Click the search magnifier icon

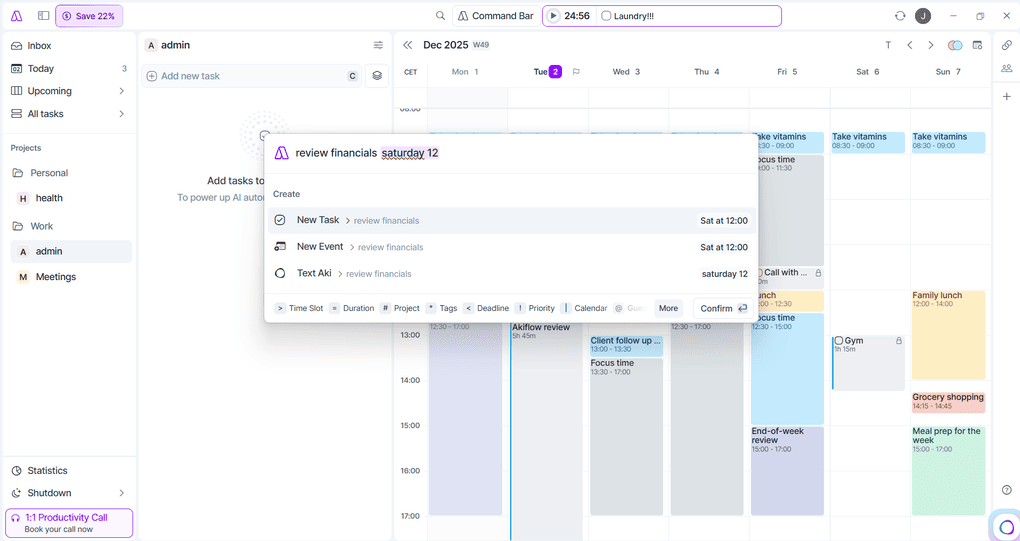point(440,16)
